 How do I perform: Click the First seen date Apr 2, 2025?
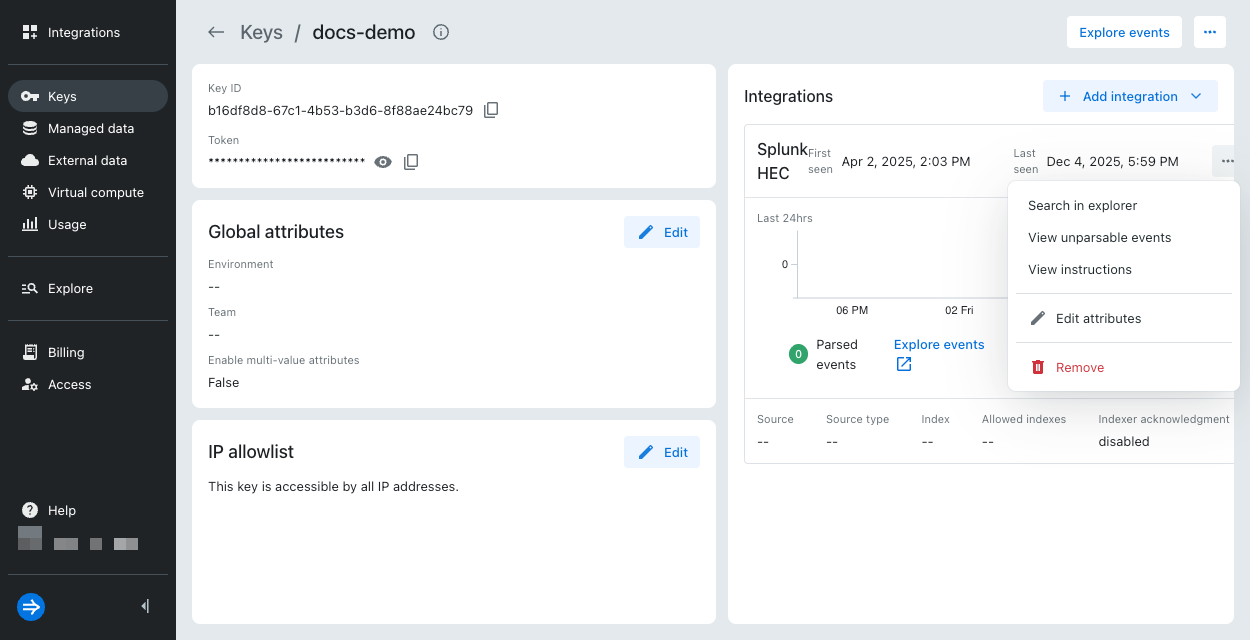pyautogui.click(x=906, y=161)
